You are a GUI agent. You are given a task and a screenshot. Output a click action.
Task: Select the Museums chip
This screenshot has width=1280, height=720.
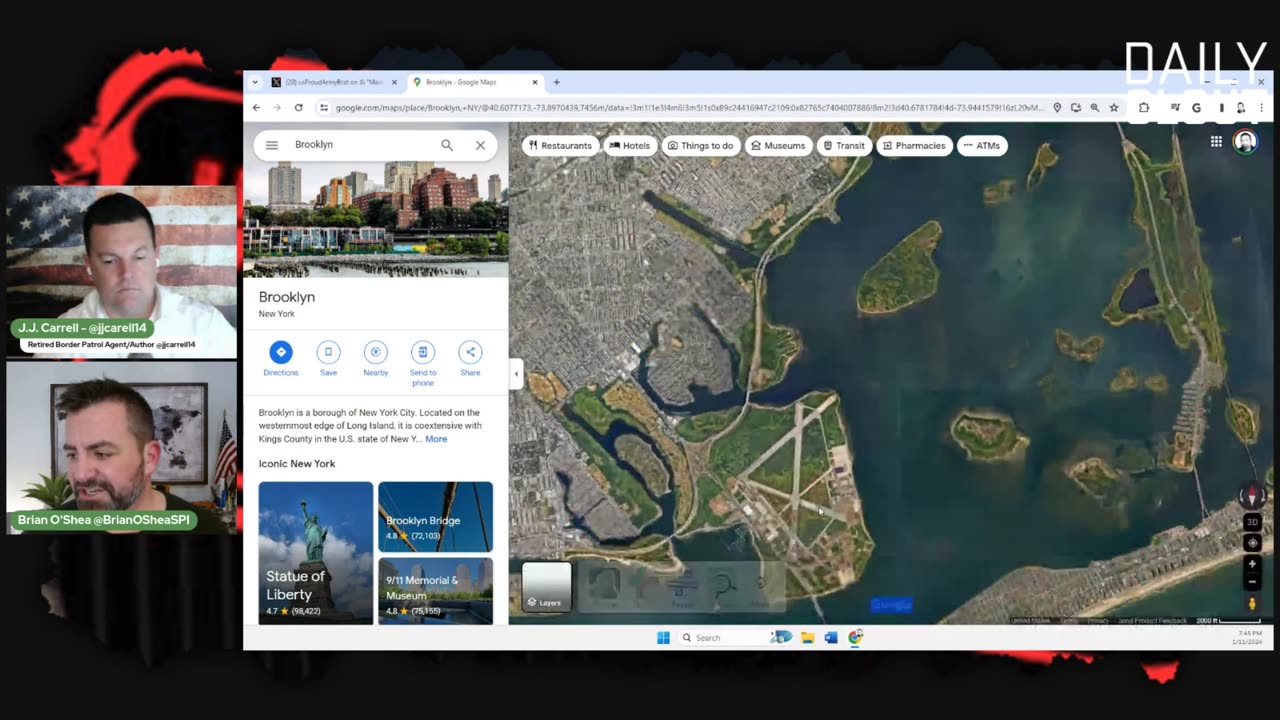click(x=778, y=146)
